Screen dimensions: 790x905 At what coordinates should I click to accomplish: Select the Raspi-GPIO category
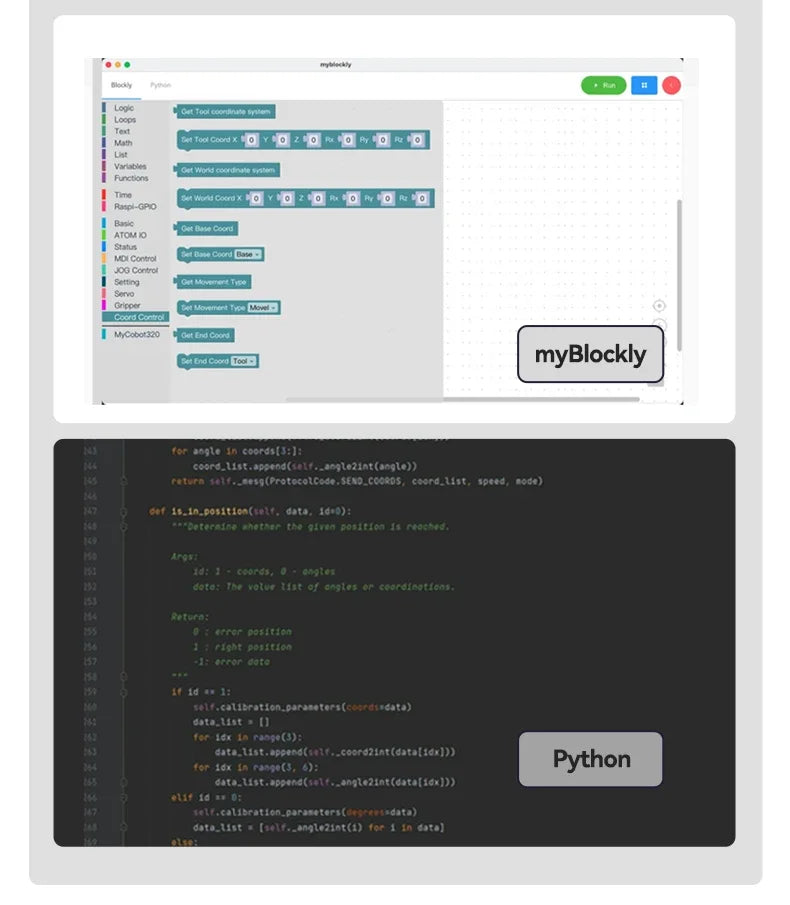point(135,207)
